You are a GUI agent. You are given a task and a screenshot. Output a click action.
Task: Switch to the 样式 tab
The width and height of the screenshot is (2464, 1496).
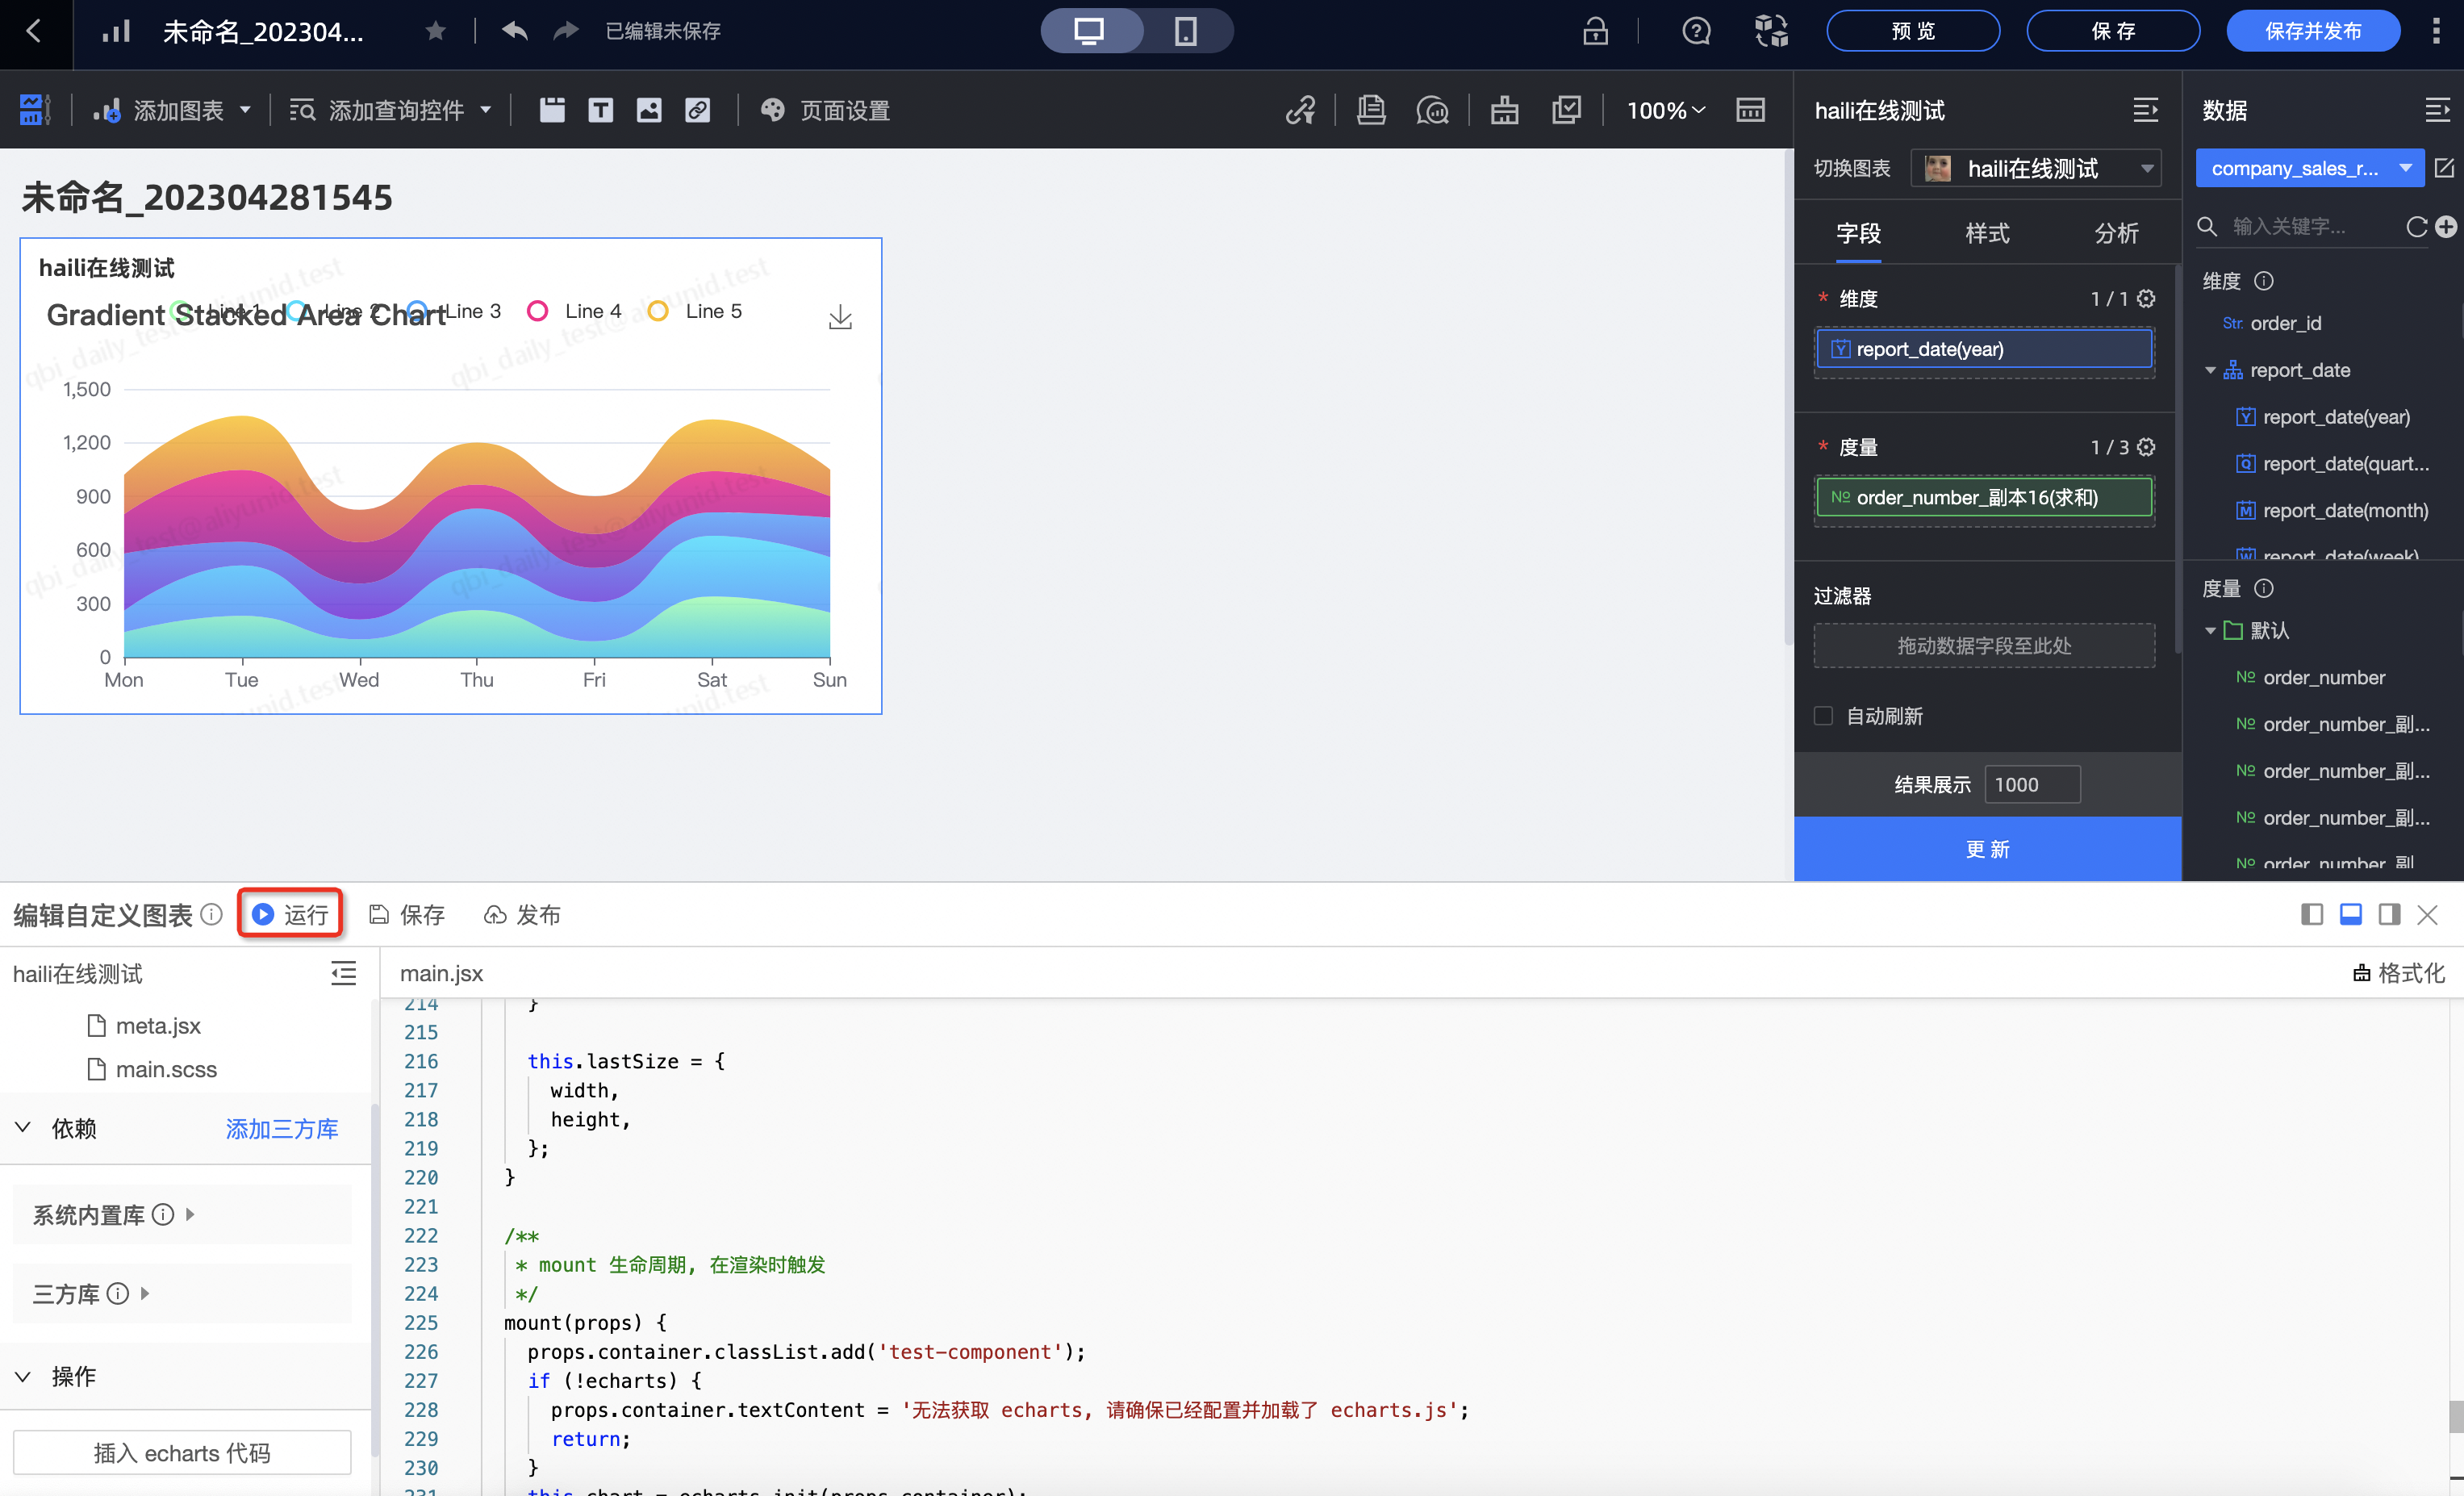[1986, 233]
